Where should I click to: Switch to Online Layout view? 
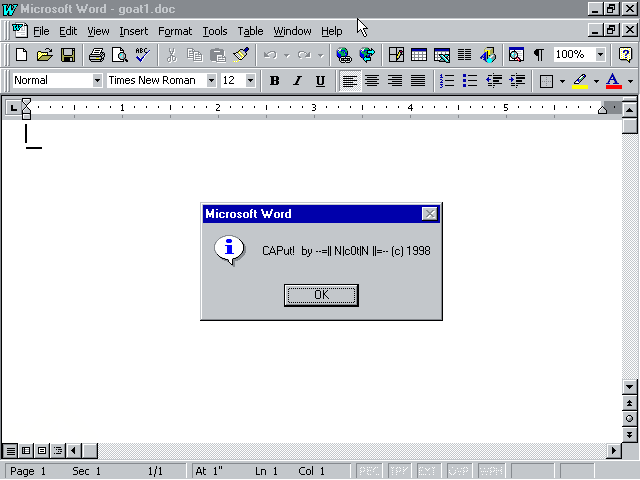(x=26, y=451)
